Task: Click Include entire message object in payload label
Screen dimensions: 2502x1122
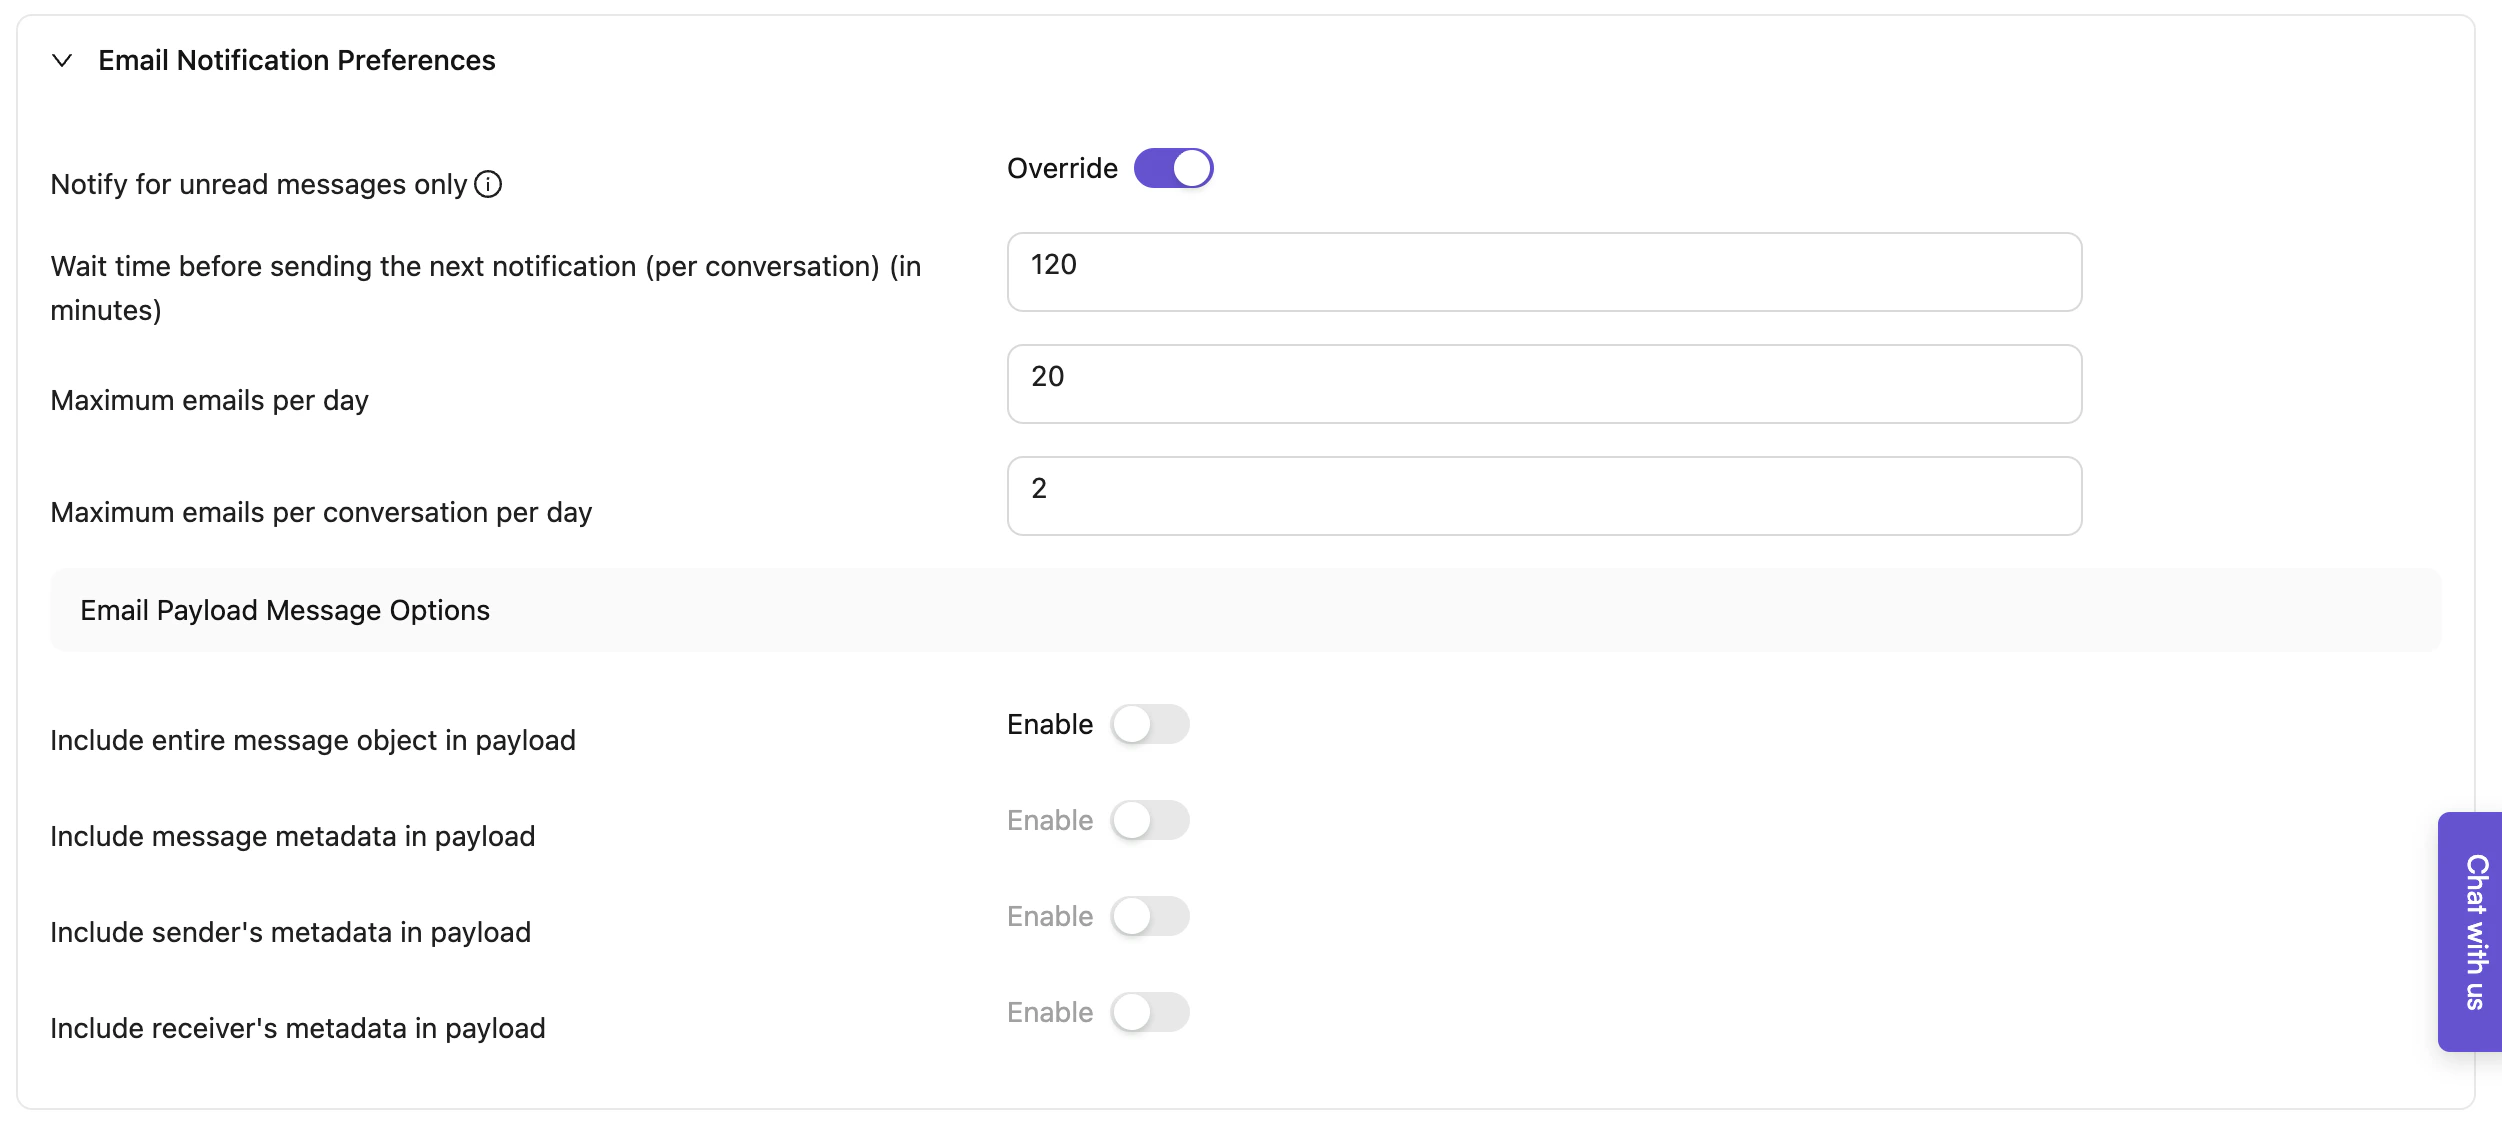Action: 312,741
